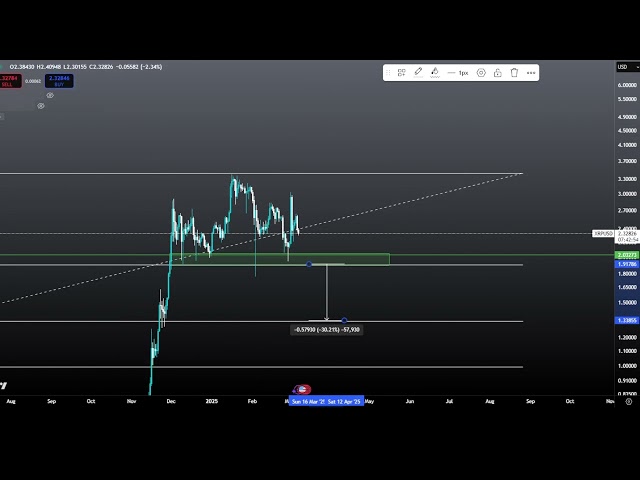Select the pencil line color tool
Viewport: 640px width, 480px height.
click(418, 73)
